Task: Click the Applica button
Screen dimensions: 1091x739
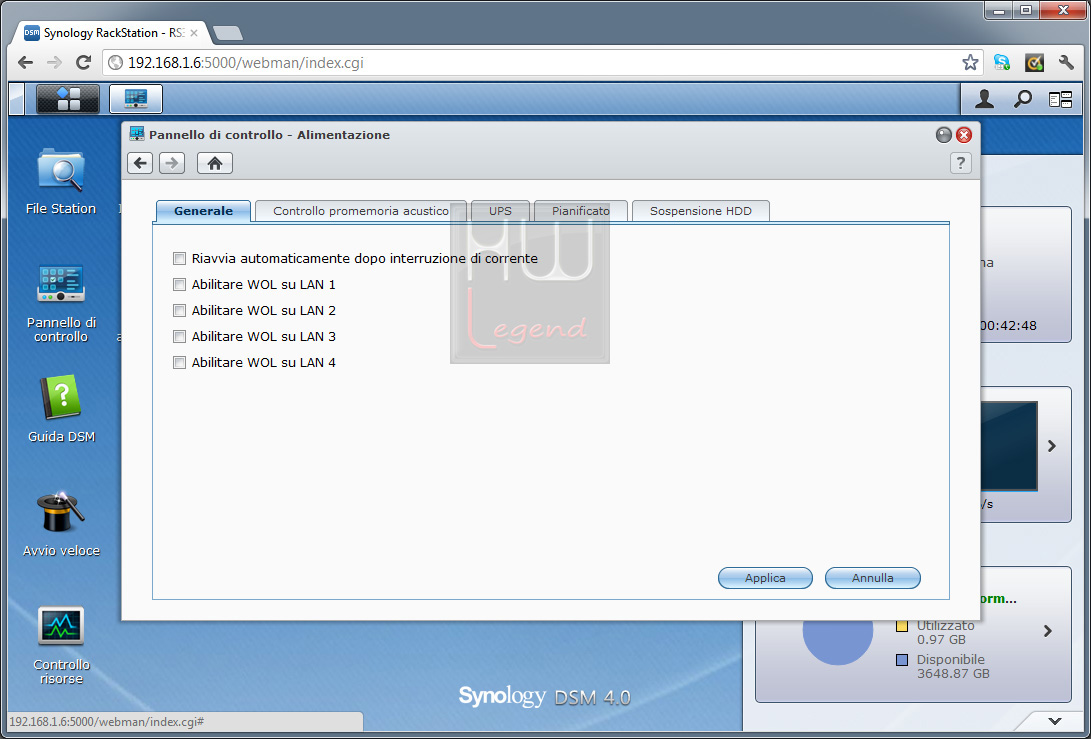Action: (765, 578)
